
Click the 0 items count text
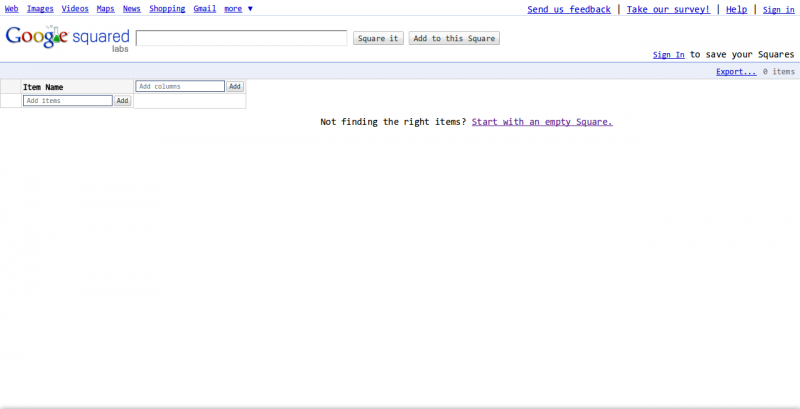click(x=779, y=71)
